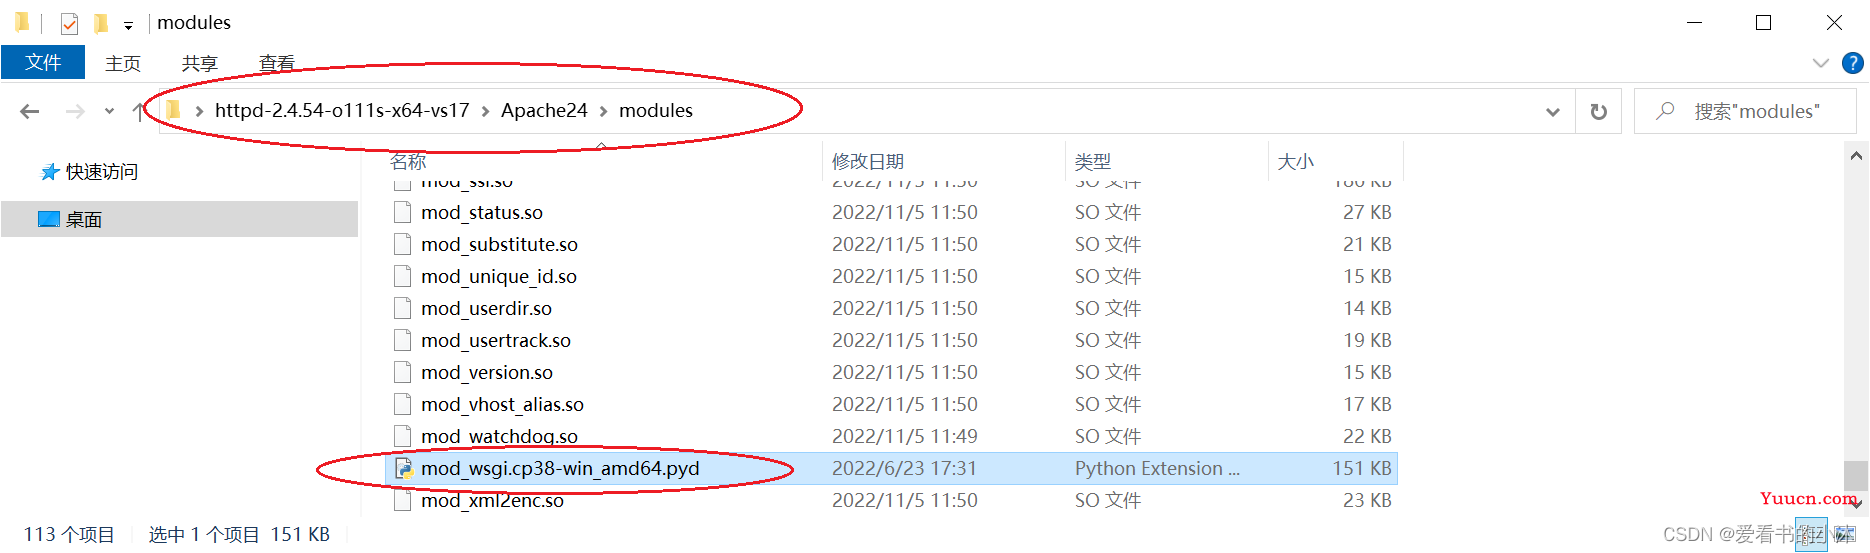Click the file icon of mod_unique_id.so
Viewport: 1870px width, 553px height.
pyautogui.click(x=403, y=276)
